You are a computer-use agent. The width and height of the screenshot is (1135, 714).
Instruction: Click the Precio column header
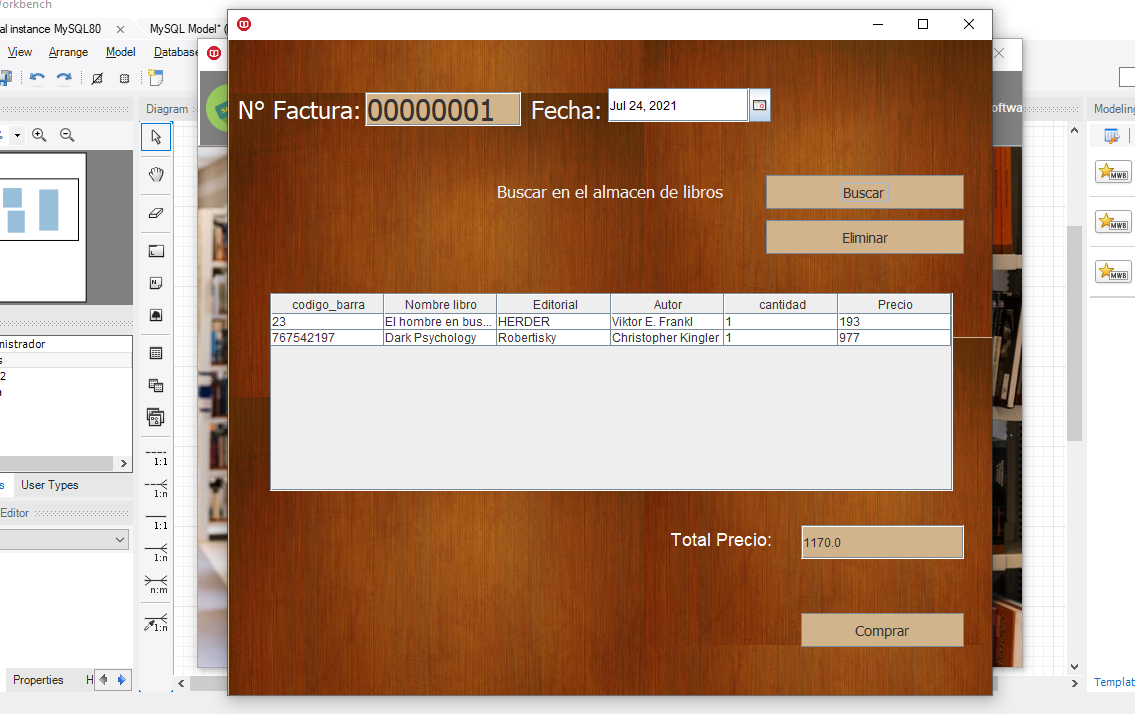(895, 304)
